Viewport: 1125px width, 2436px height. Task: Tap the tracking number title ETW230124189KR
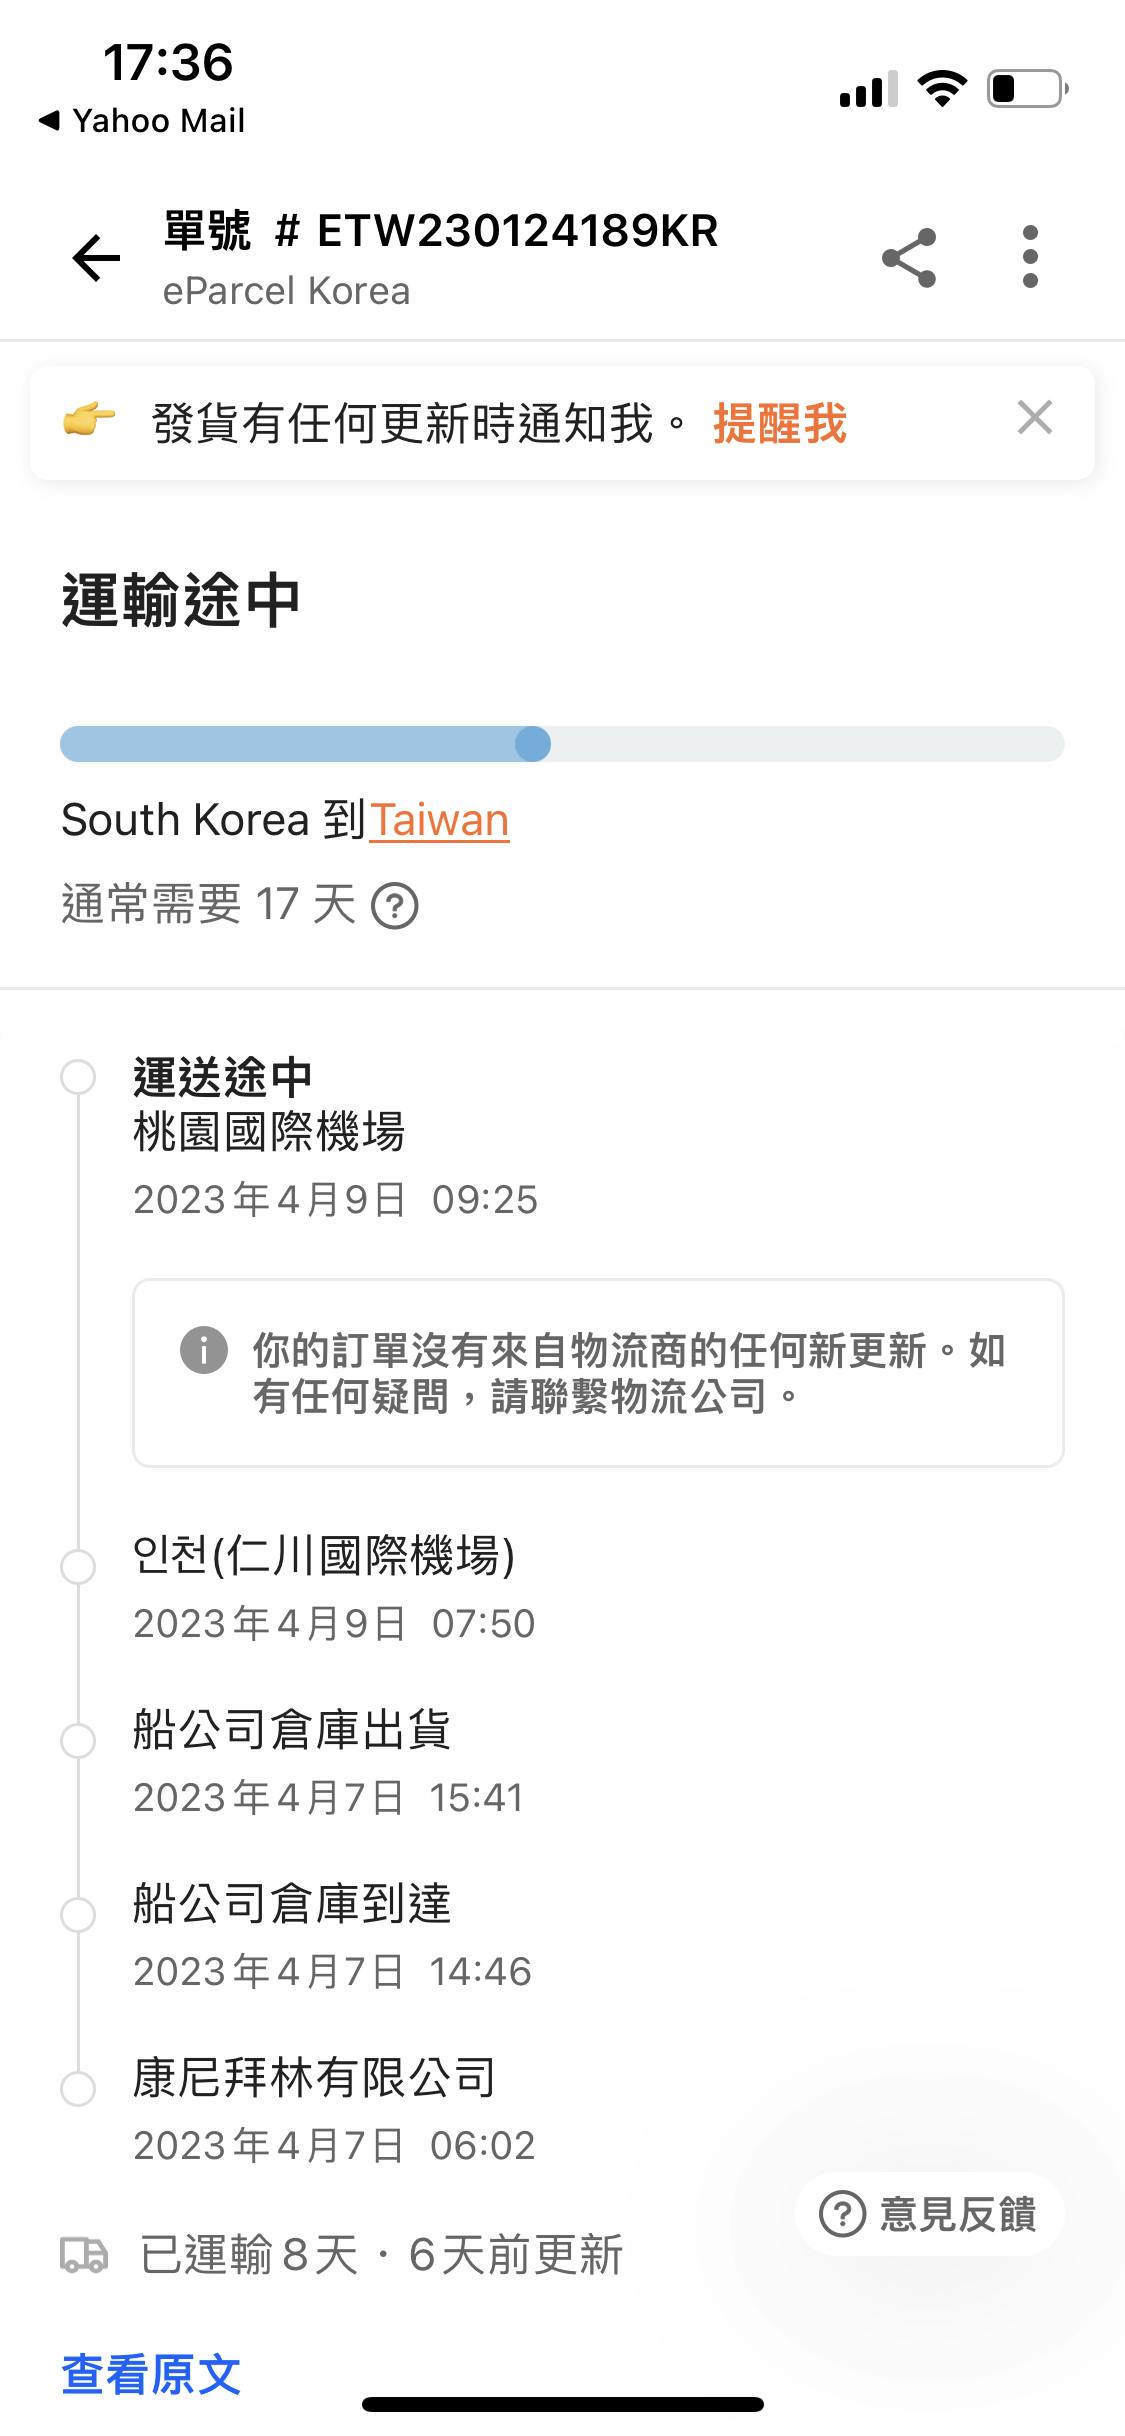point(441,231)
